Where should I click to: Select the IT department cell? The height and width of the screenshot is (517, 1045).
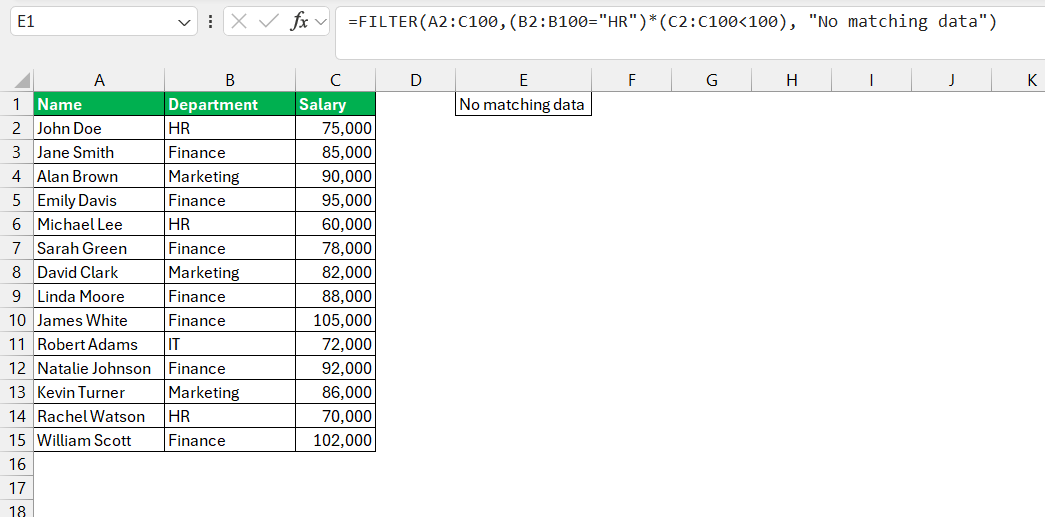(x=230, y=344)
